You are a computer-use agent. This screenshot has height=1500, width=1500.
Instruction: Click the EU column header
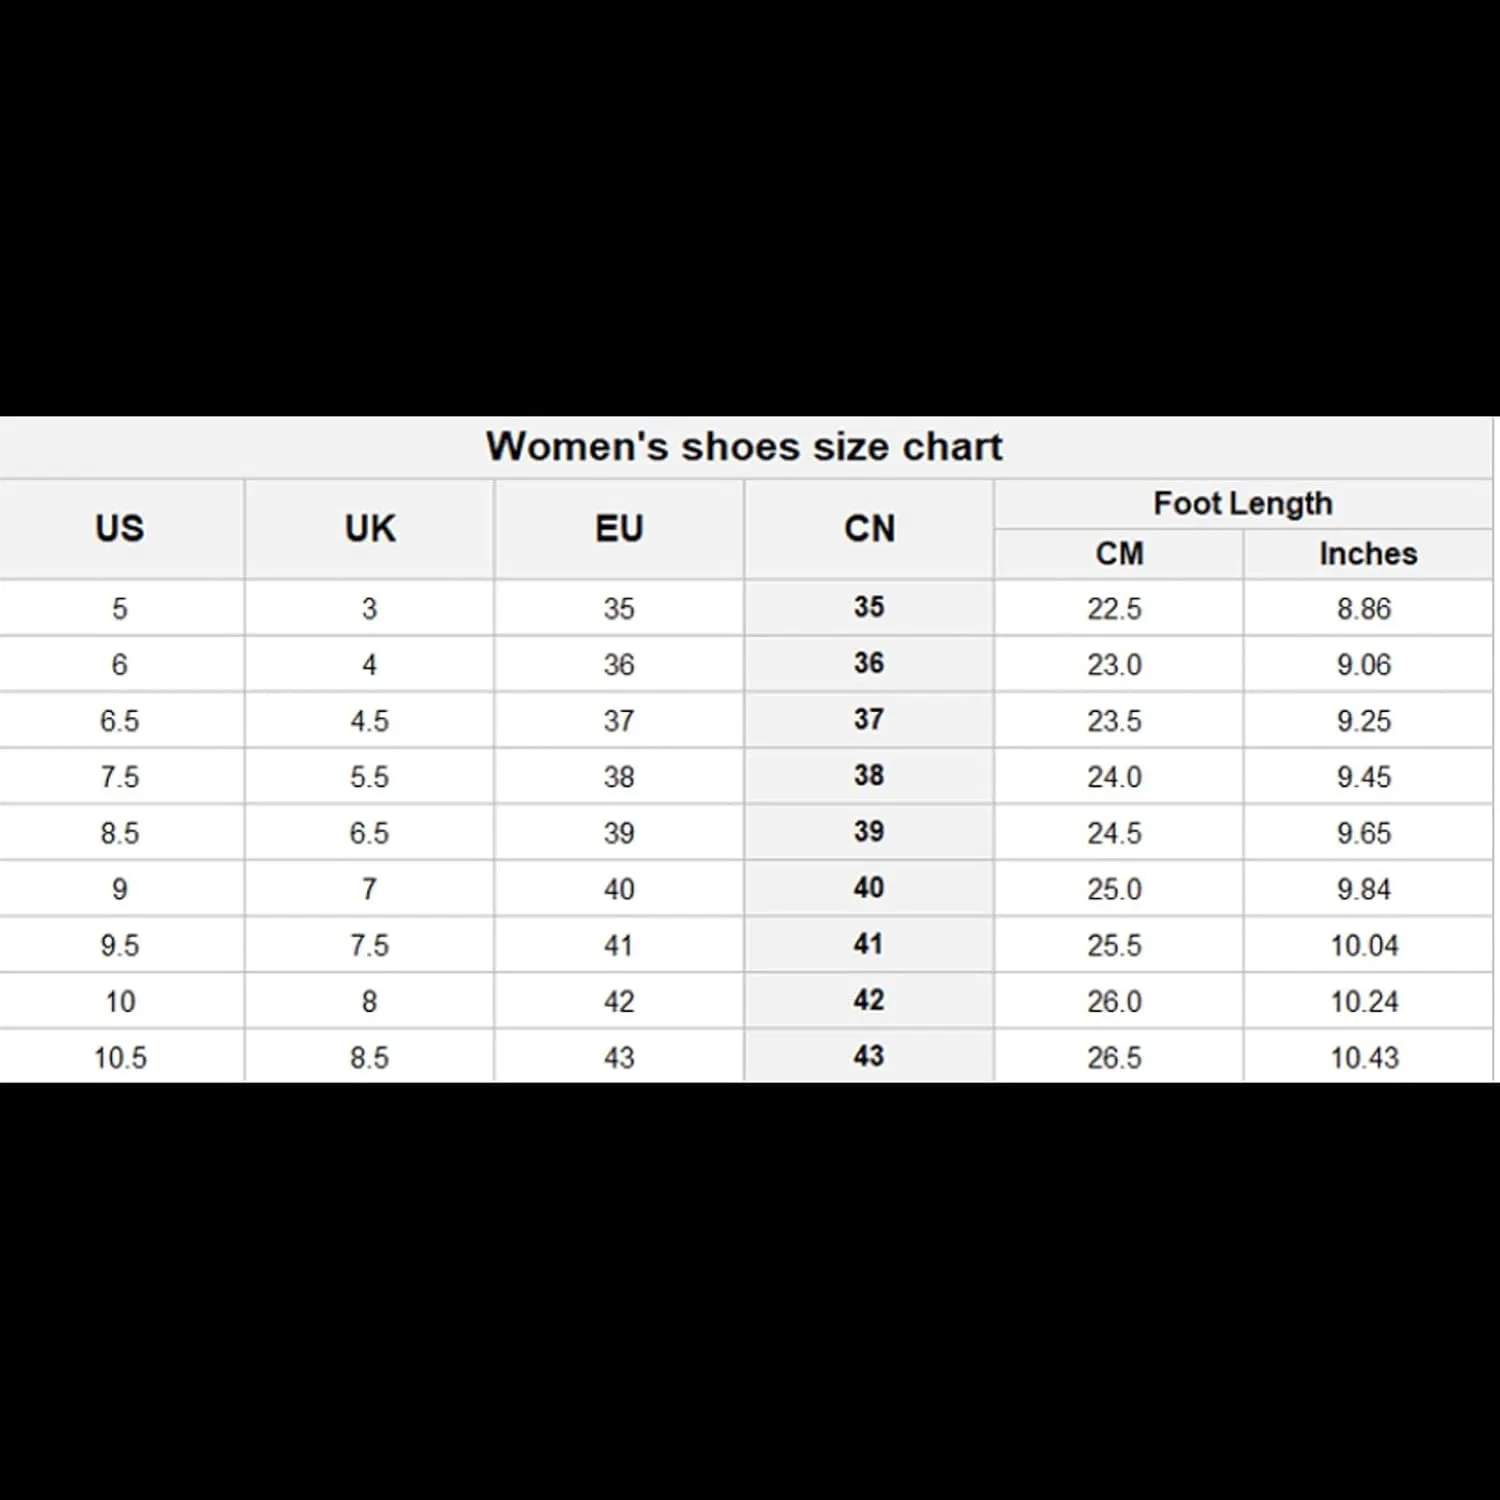coord(619,528)
